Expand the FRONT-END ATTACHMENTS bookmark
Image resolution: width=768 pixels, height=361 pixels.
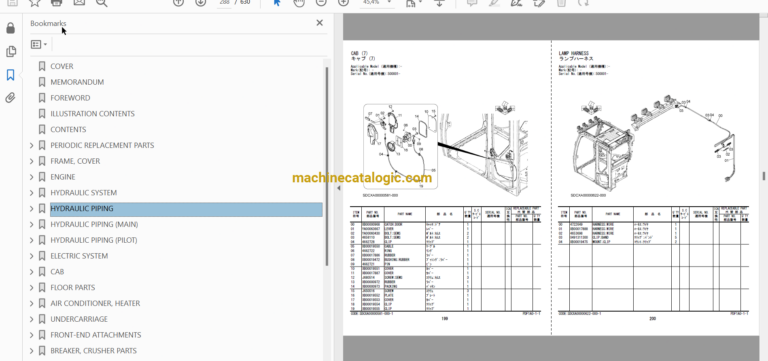click(32, 335)
